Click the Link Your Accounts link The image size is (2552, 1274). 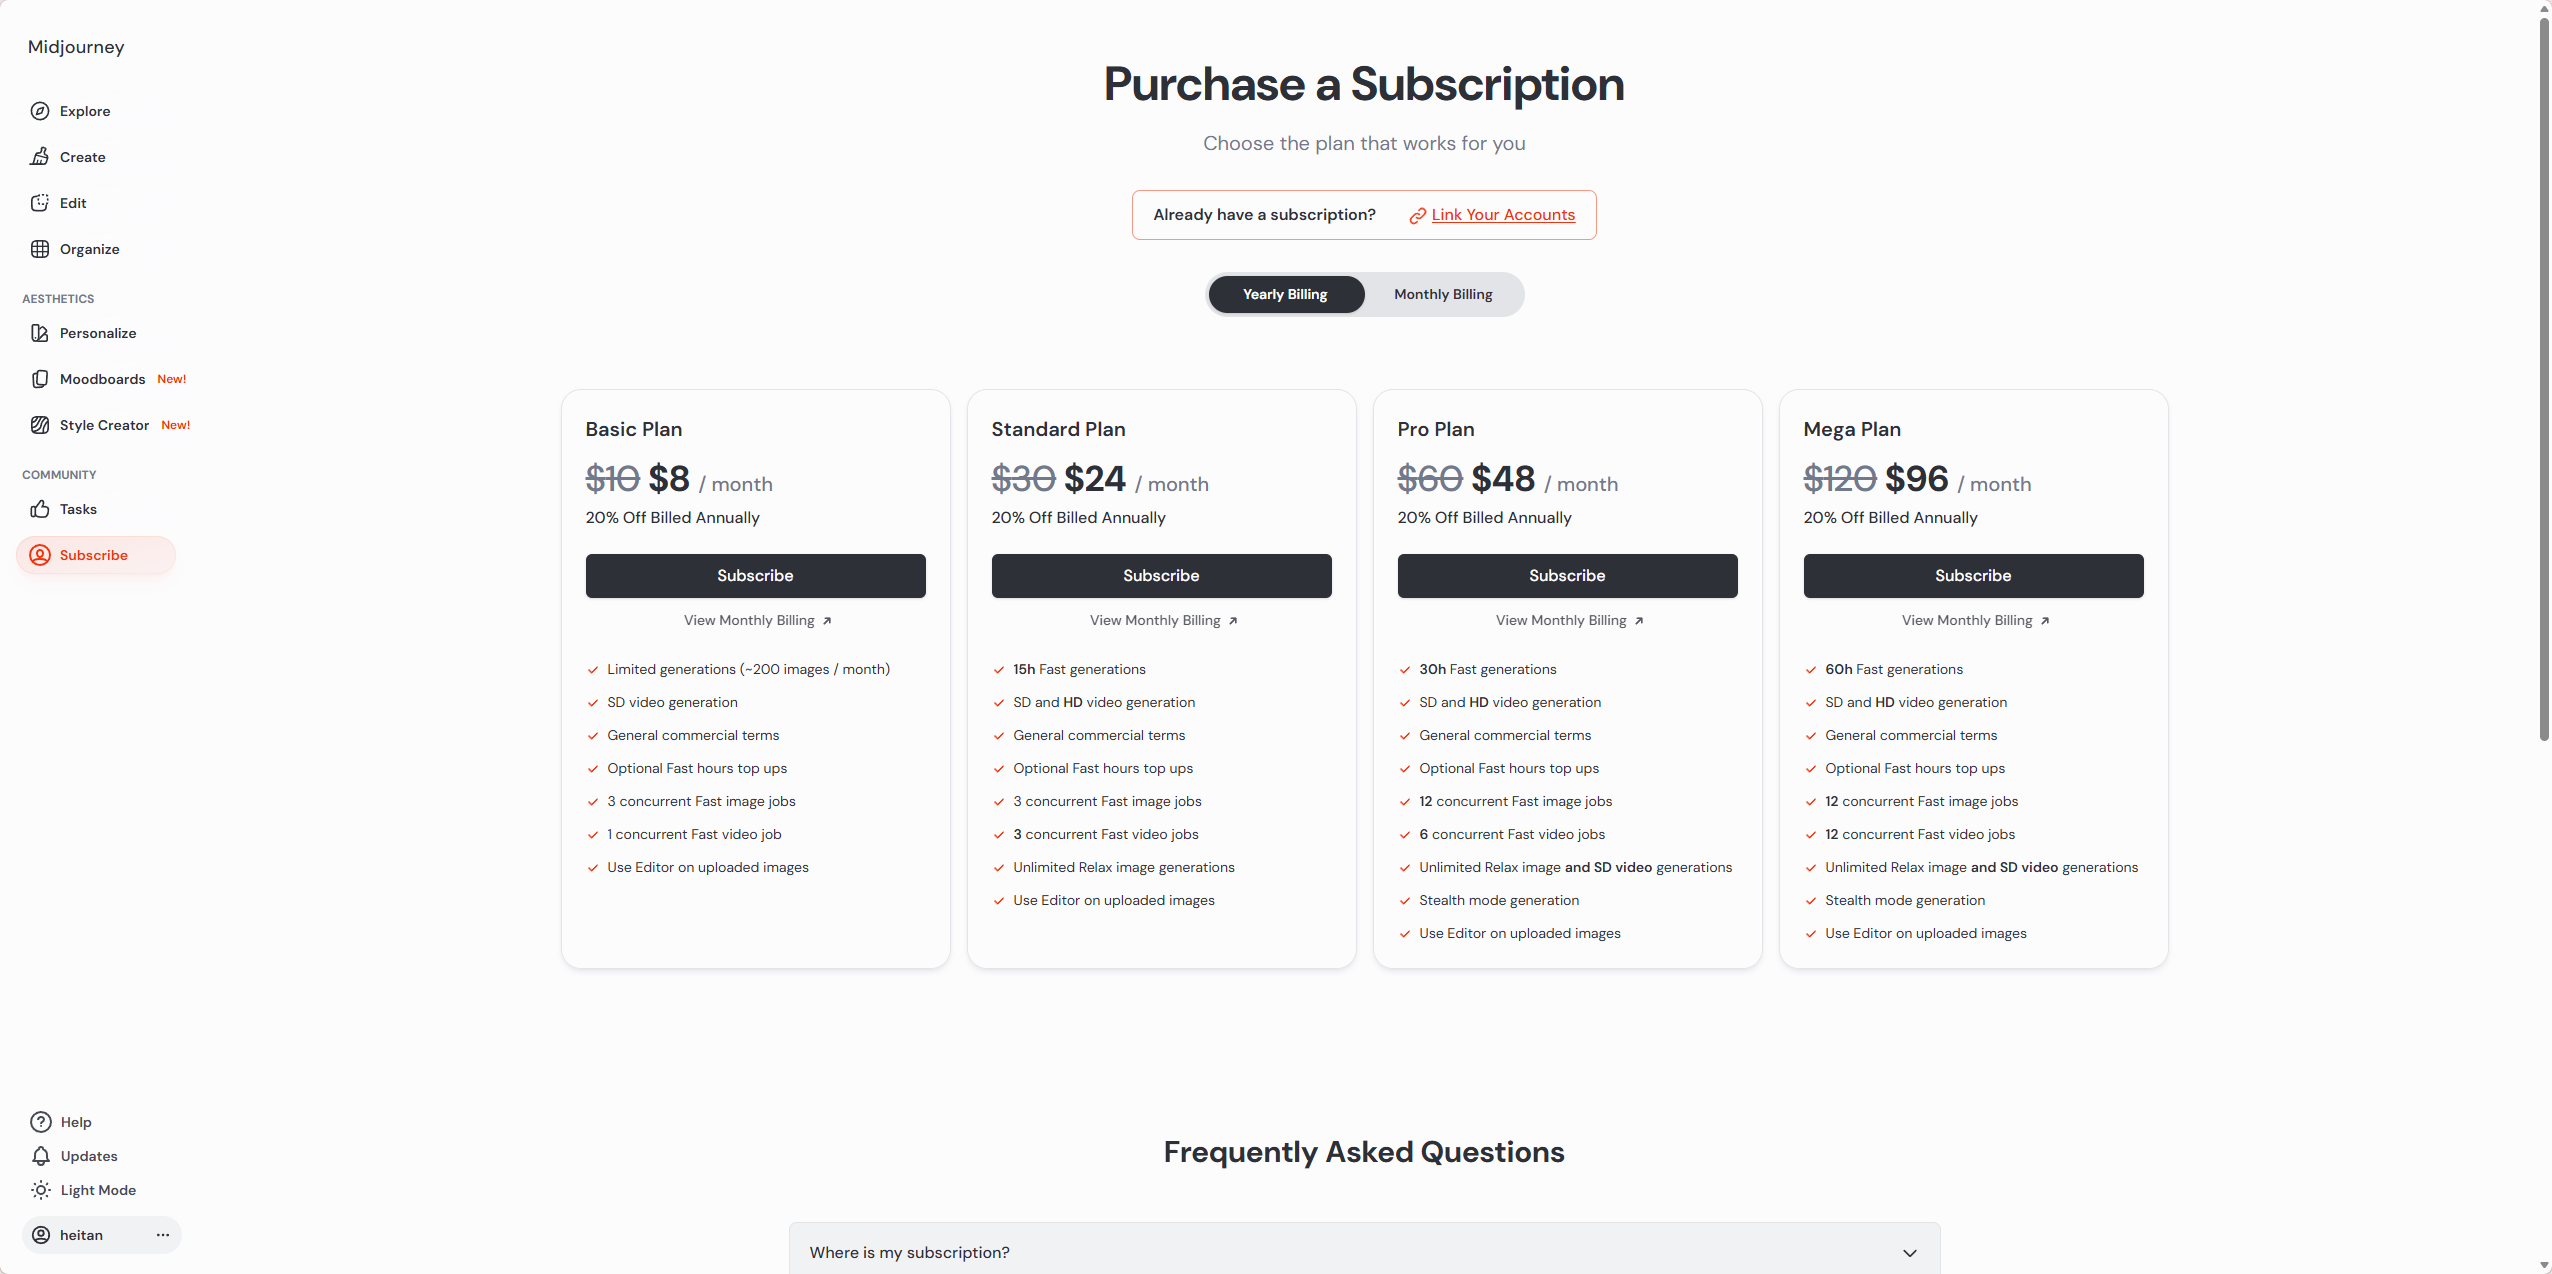[x=1502, y=215]
